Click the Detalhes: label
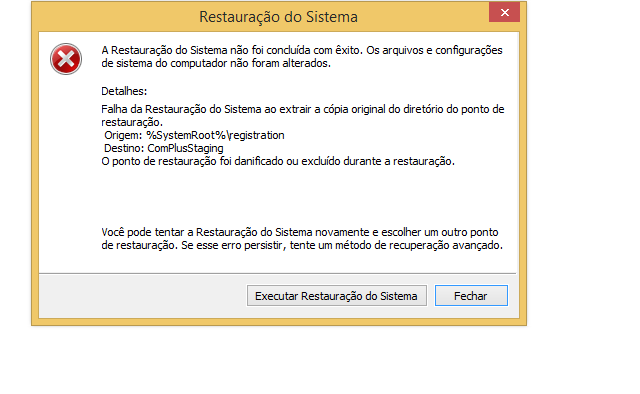The height and width of the screenshot is (394, 640). 124,91
